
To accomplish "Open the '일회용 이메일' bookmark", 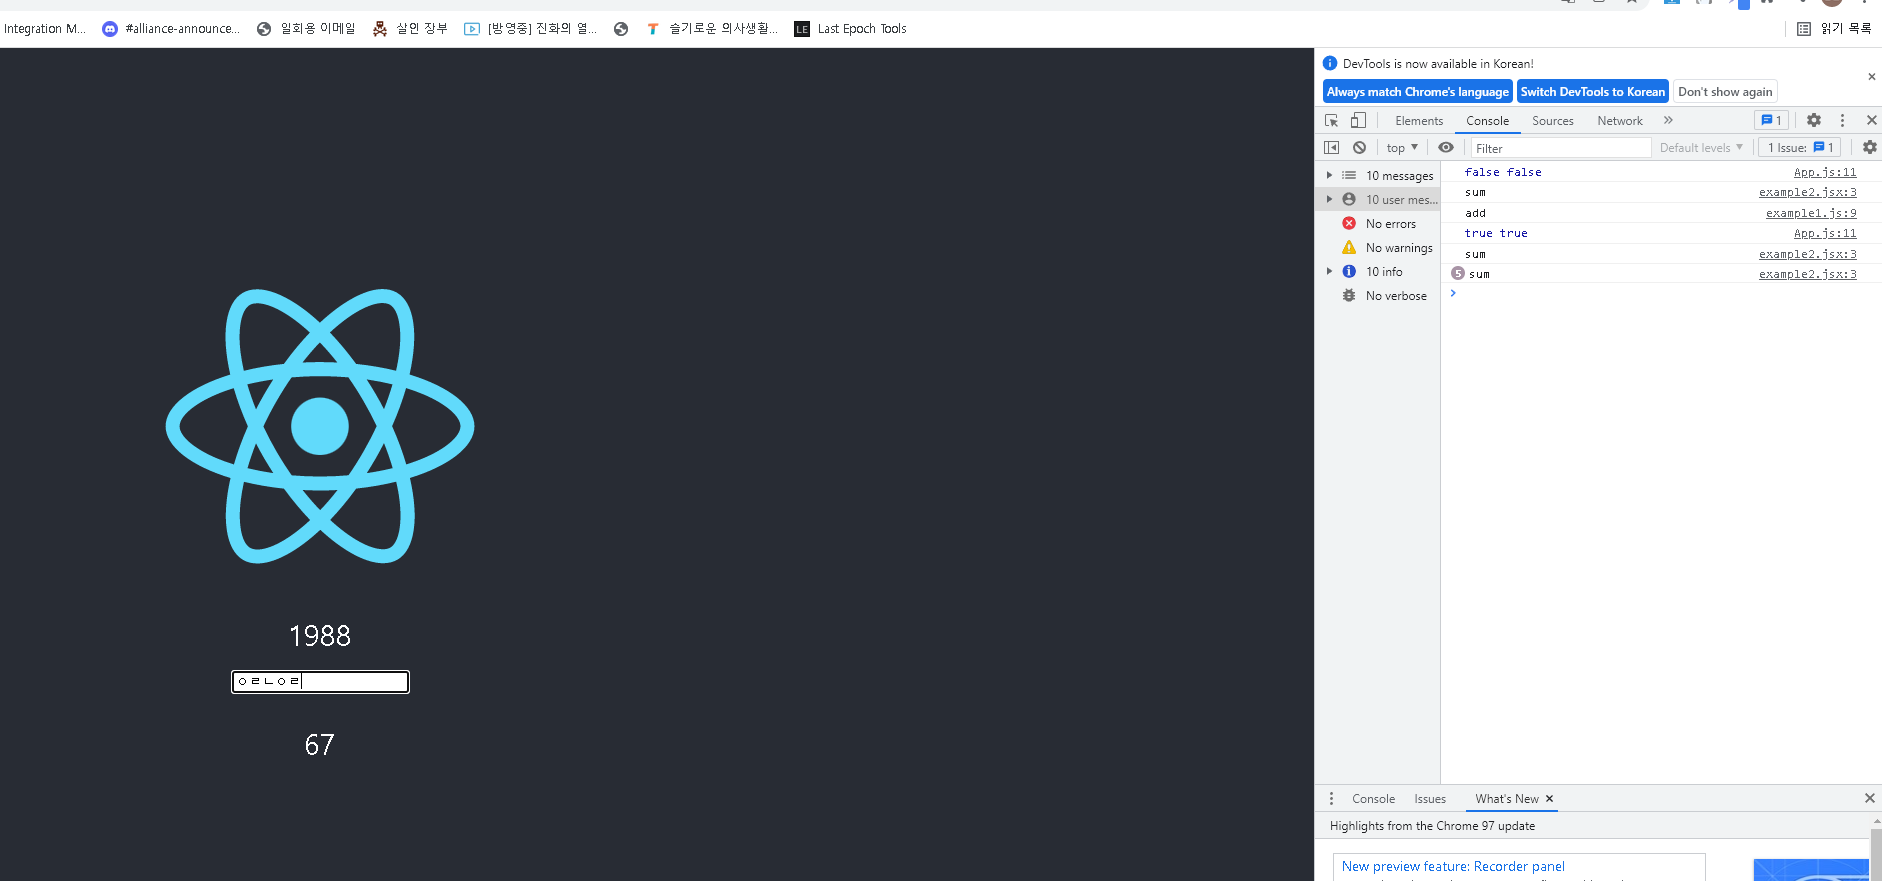I will pos(306,29).
